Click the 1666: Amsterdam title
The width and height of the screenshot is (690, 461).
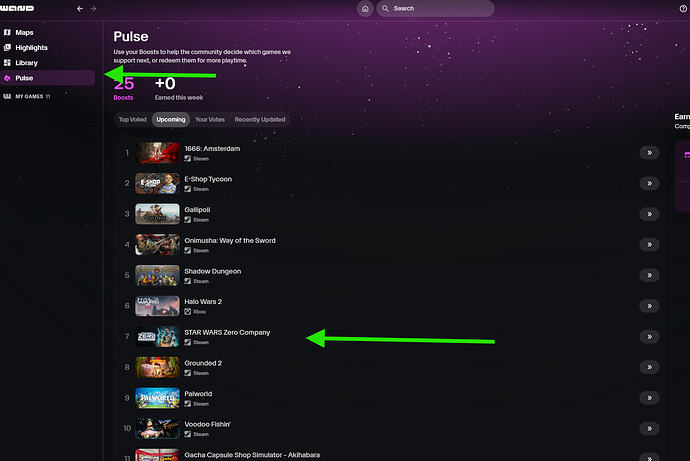pyautogui.click(x=212, y=149)
